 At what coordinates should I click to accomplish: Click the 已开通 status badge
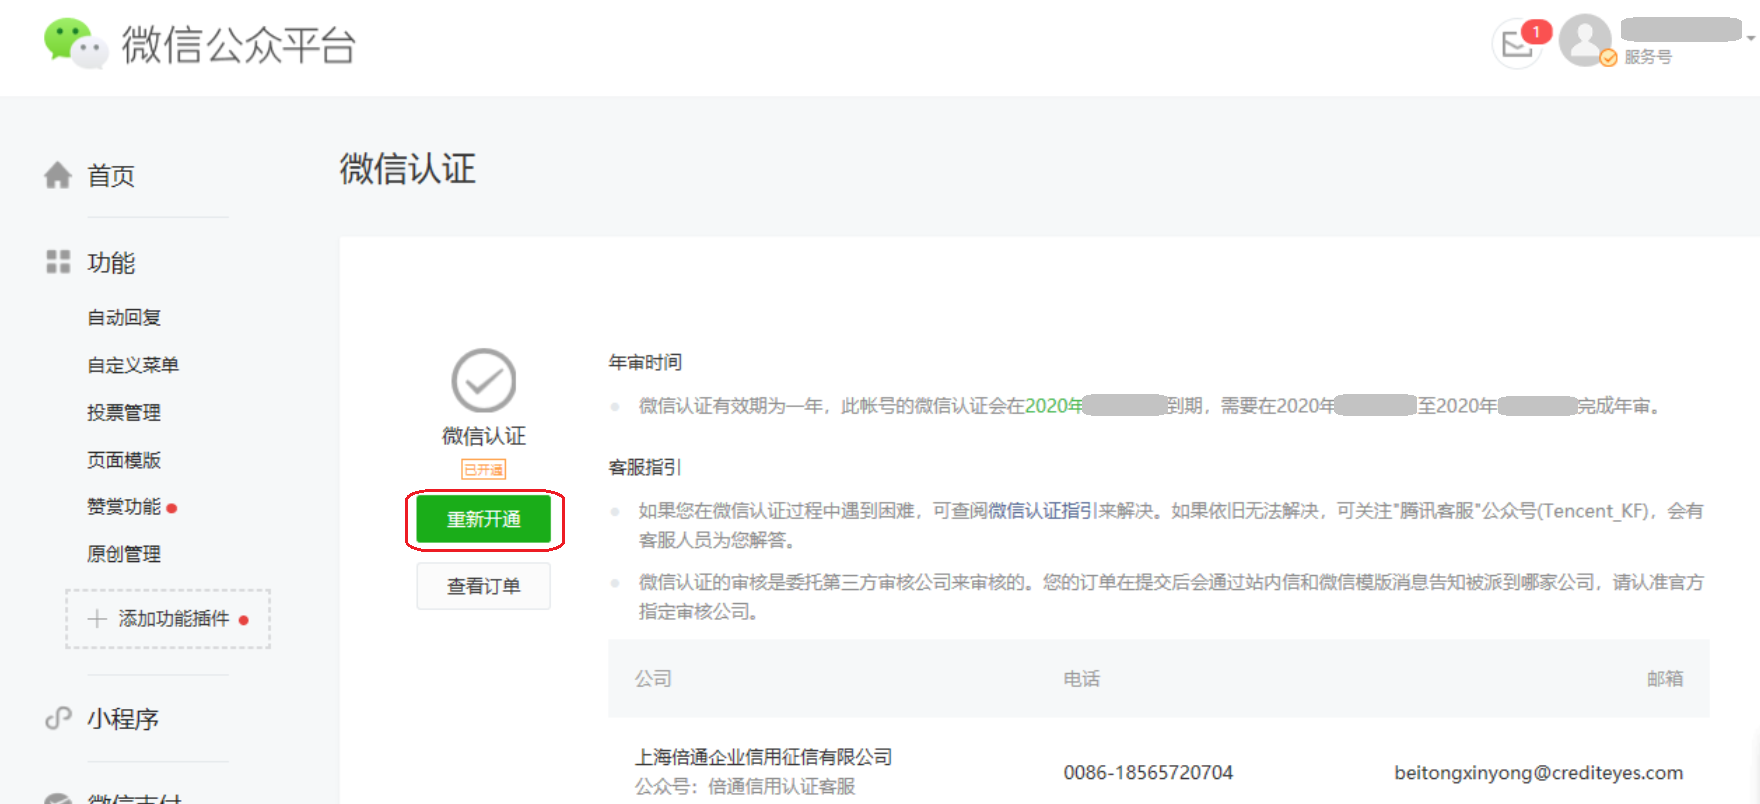484,469
